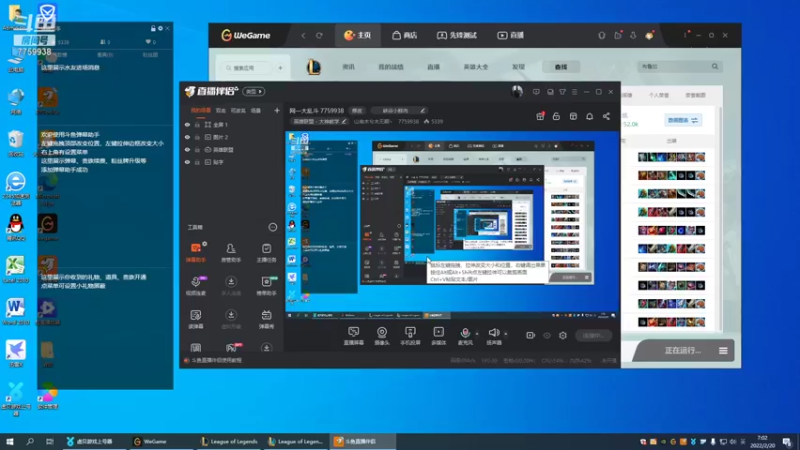Open the PK tool in the toolbox

click(x=231, y=348)
